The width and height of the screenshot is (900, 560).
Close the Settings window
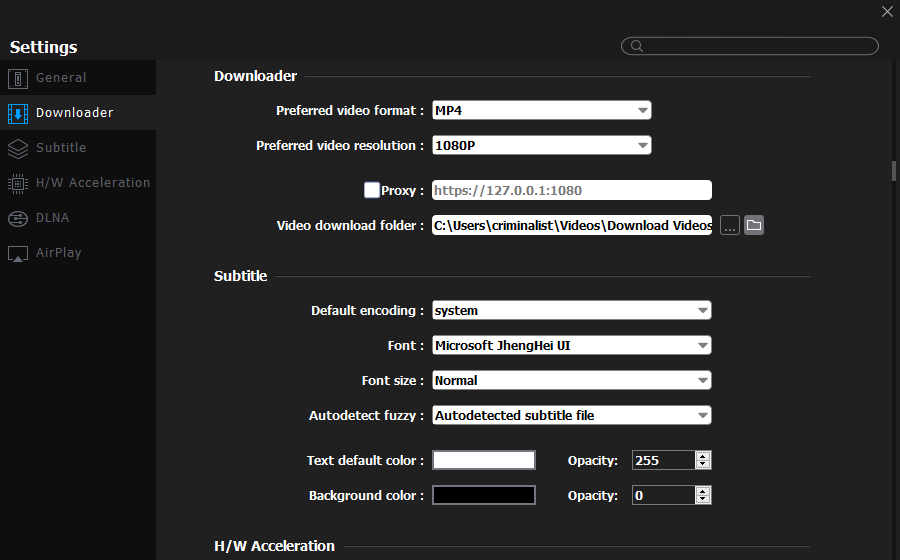(x=887, y=12)
